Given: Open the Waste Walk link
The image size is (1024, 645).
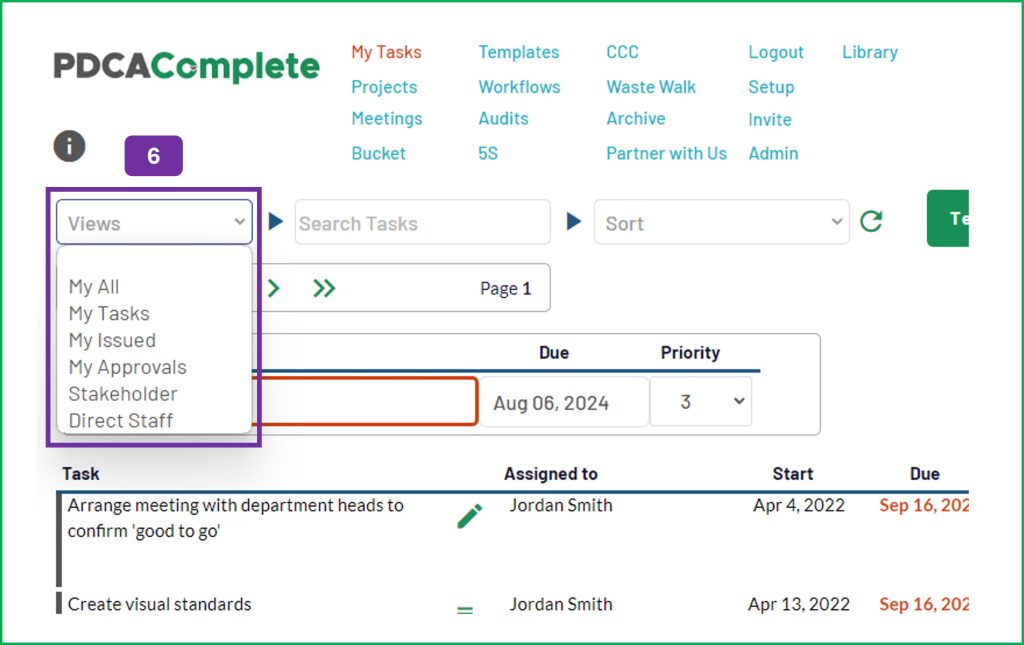Looking at the screenshot, I should [650, 87].
